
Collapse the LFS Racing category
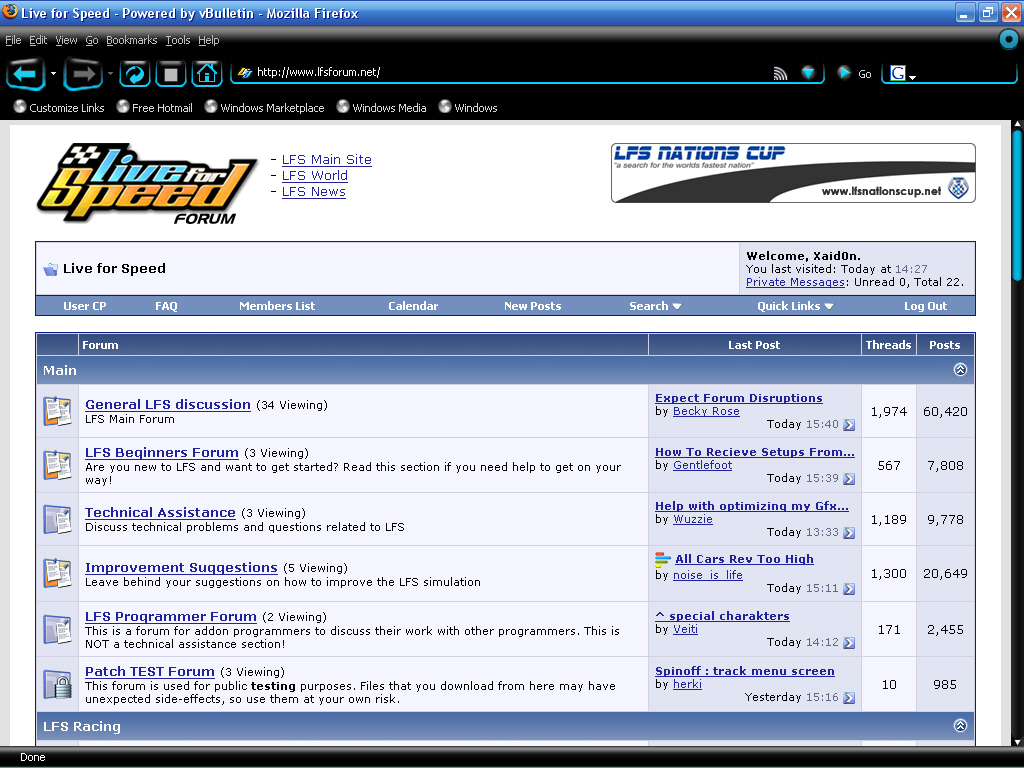coord(960,726)
